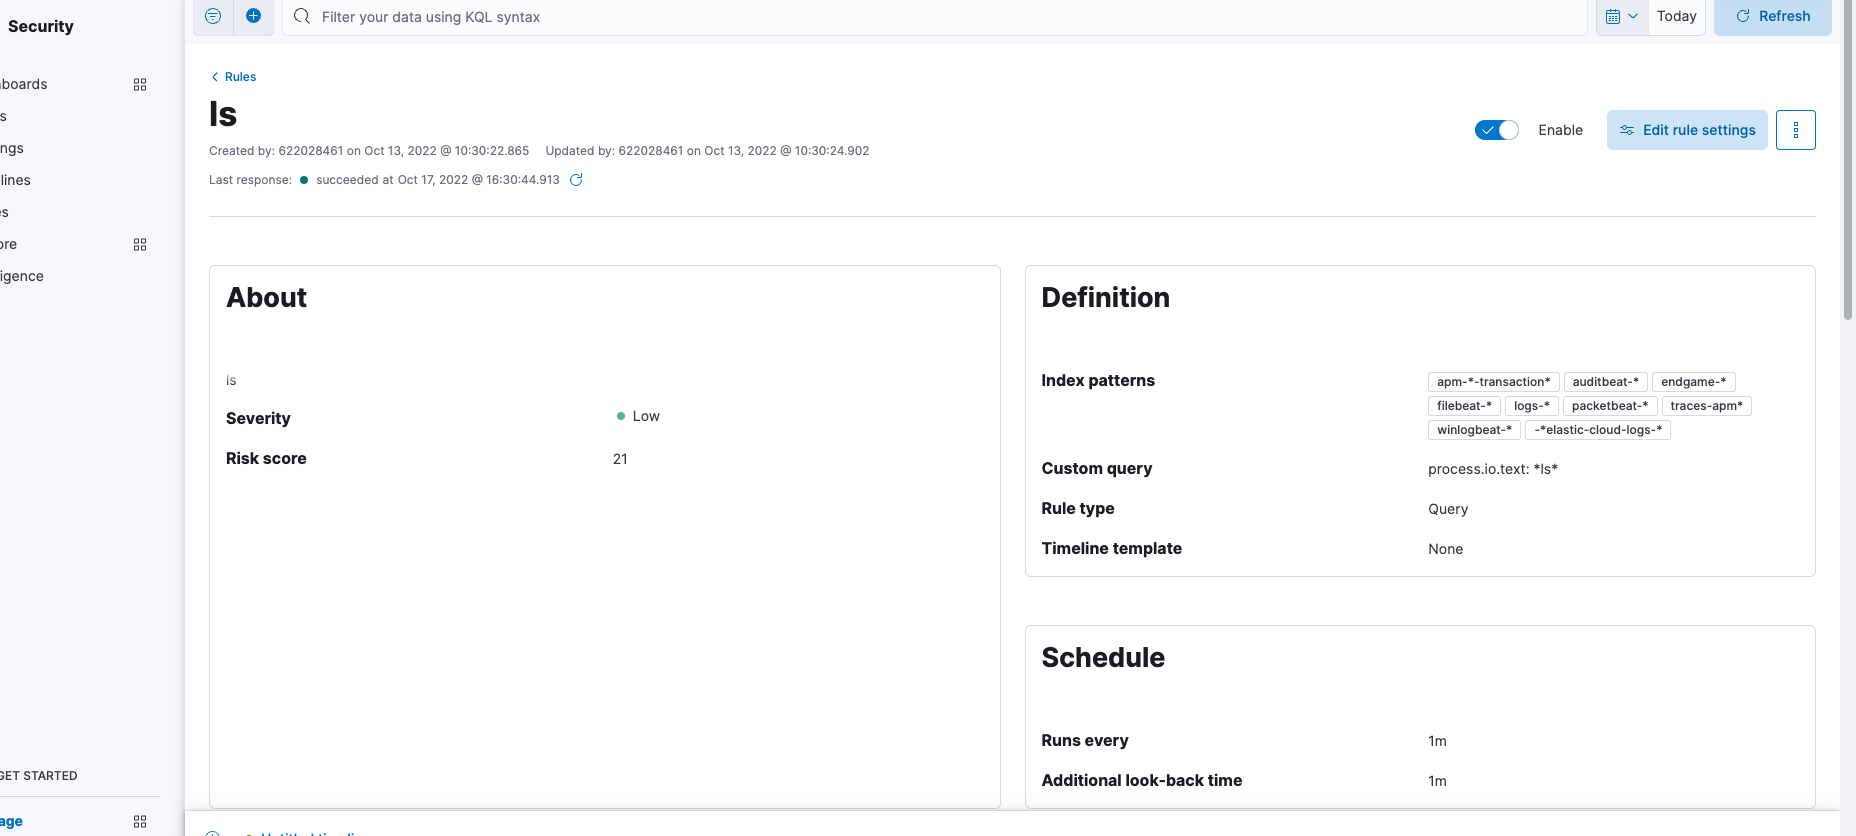Click the traces-apm* index pattern badge

(1706, 406)
